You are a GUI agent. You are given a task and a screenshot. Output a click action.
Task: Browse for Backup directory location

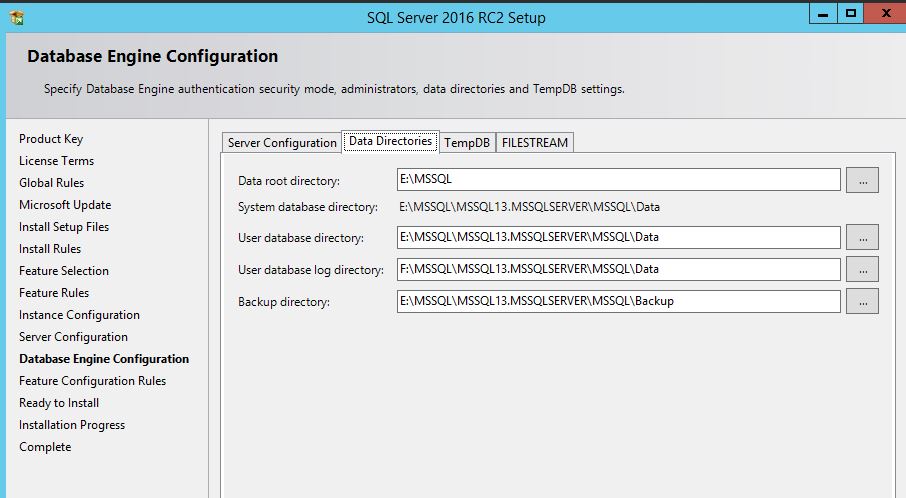[862, 301]
